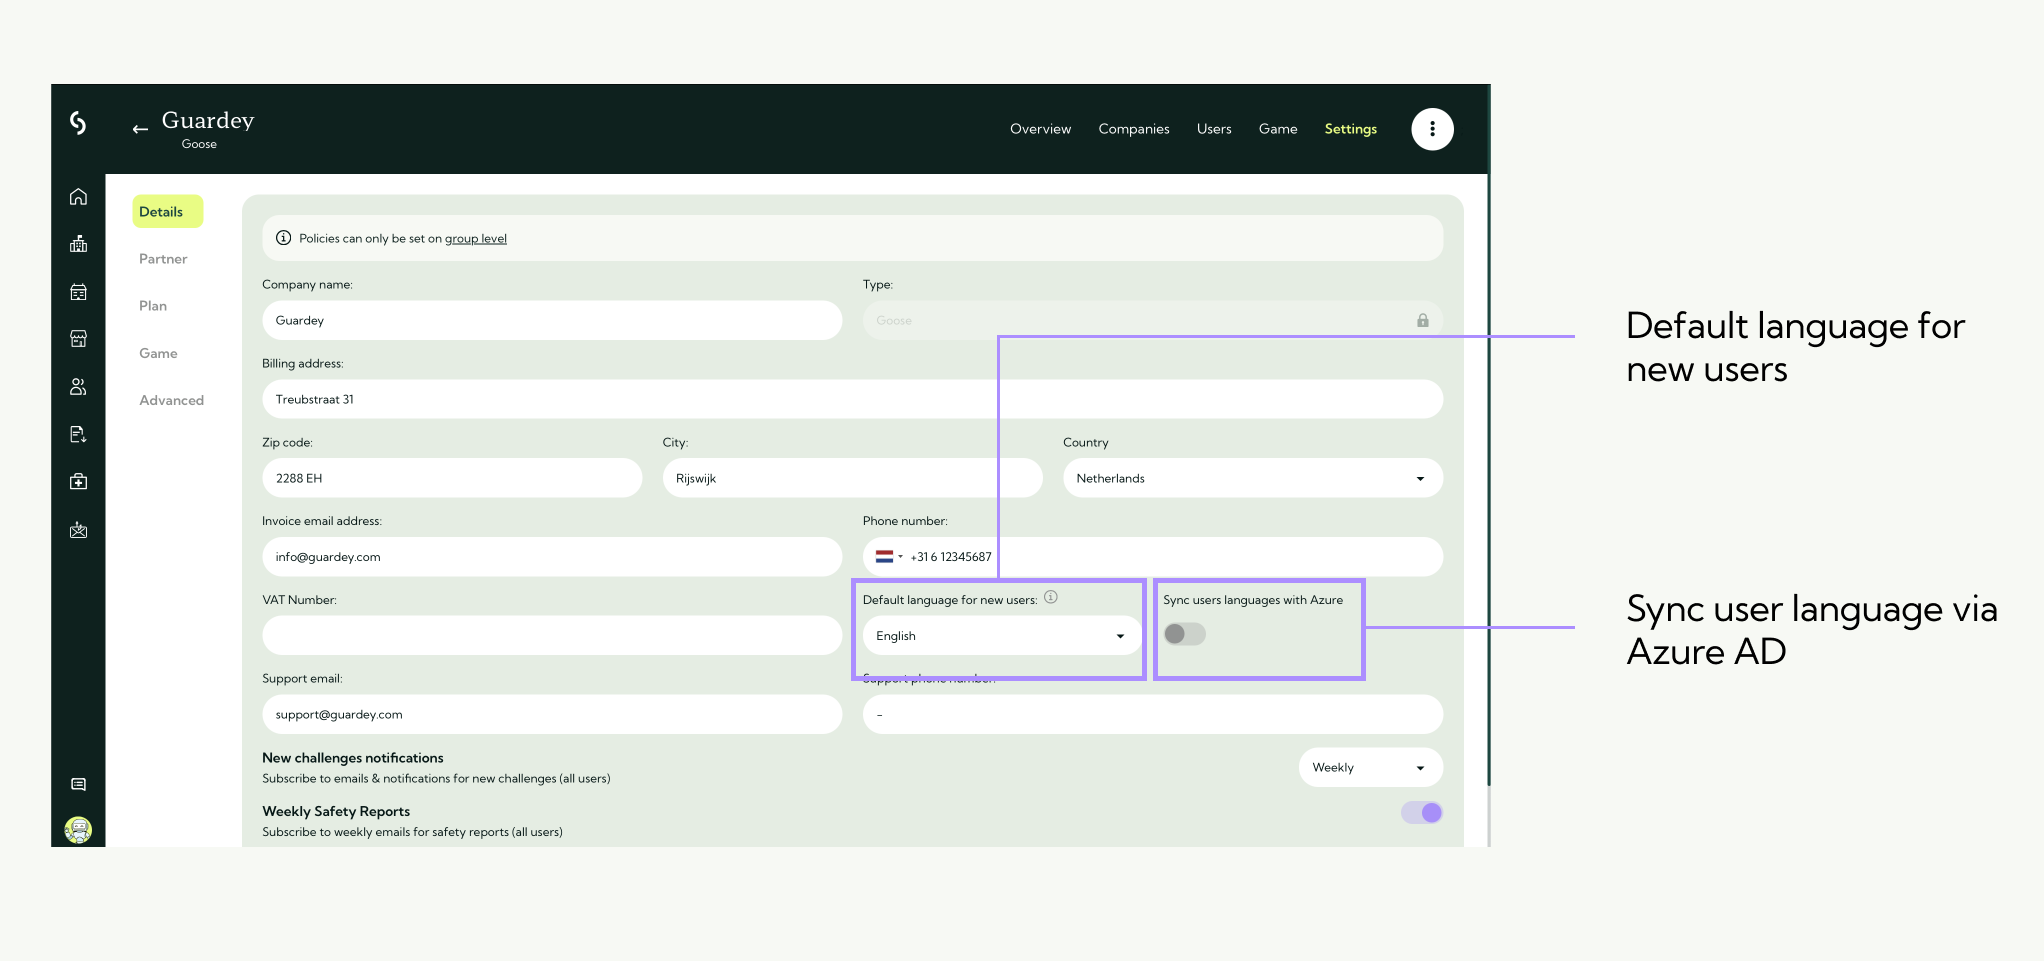Screen dimensions: 2044x961
Task: Follow the group level link
Action: [475, 239]
